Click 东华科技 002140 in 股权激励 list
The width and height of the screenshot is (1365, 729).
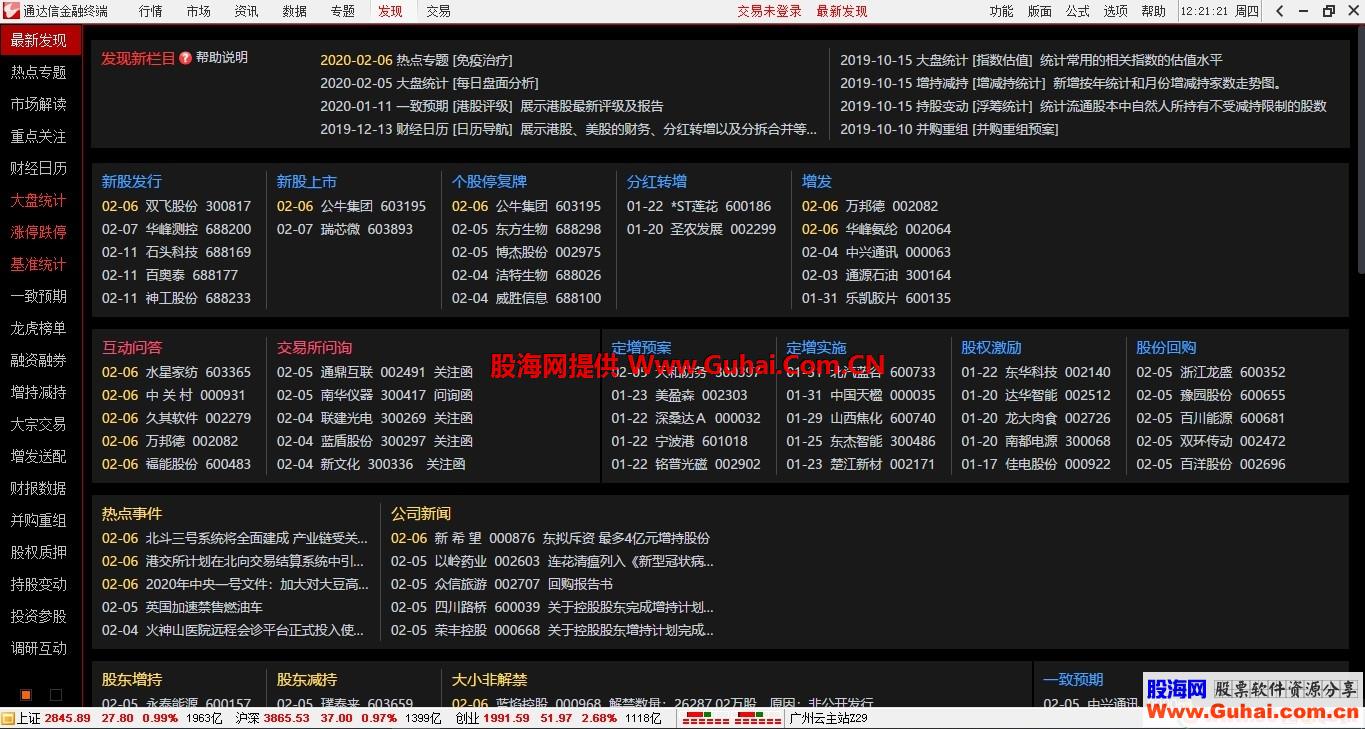(x=1036, y=372)
